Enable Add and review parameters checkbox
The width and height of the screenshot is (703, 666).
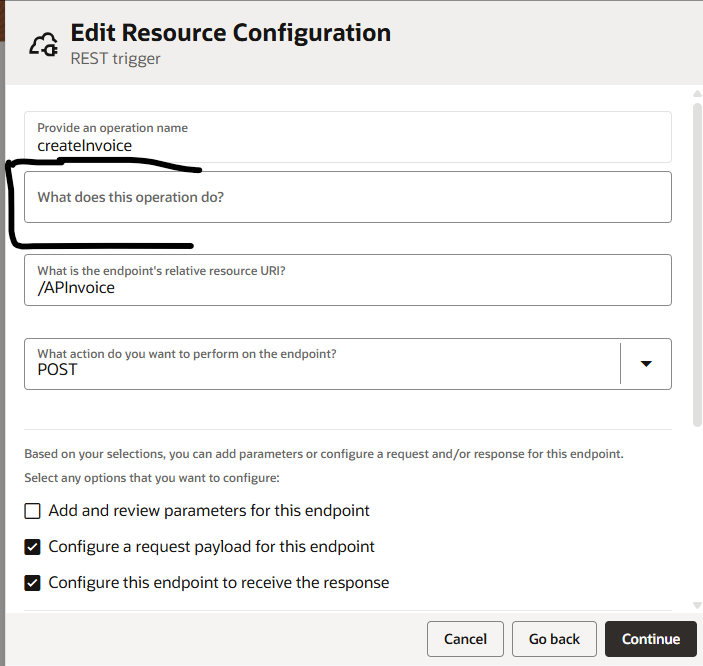coord(32,511)
